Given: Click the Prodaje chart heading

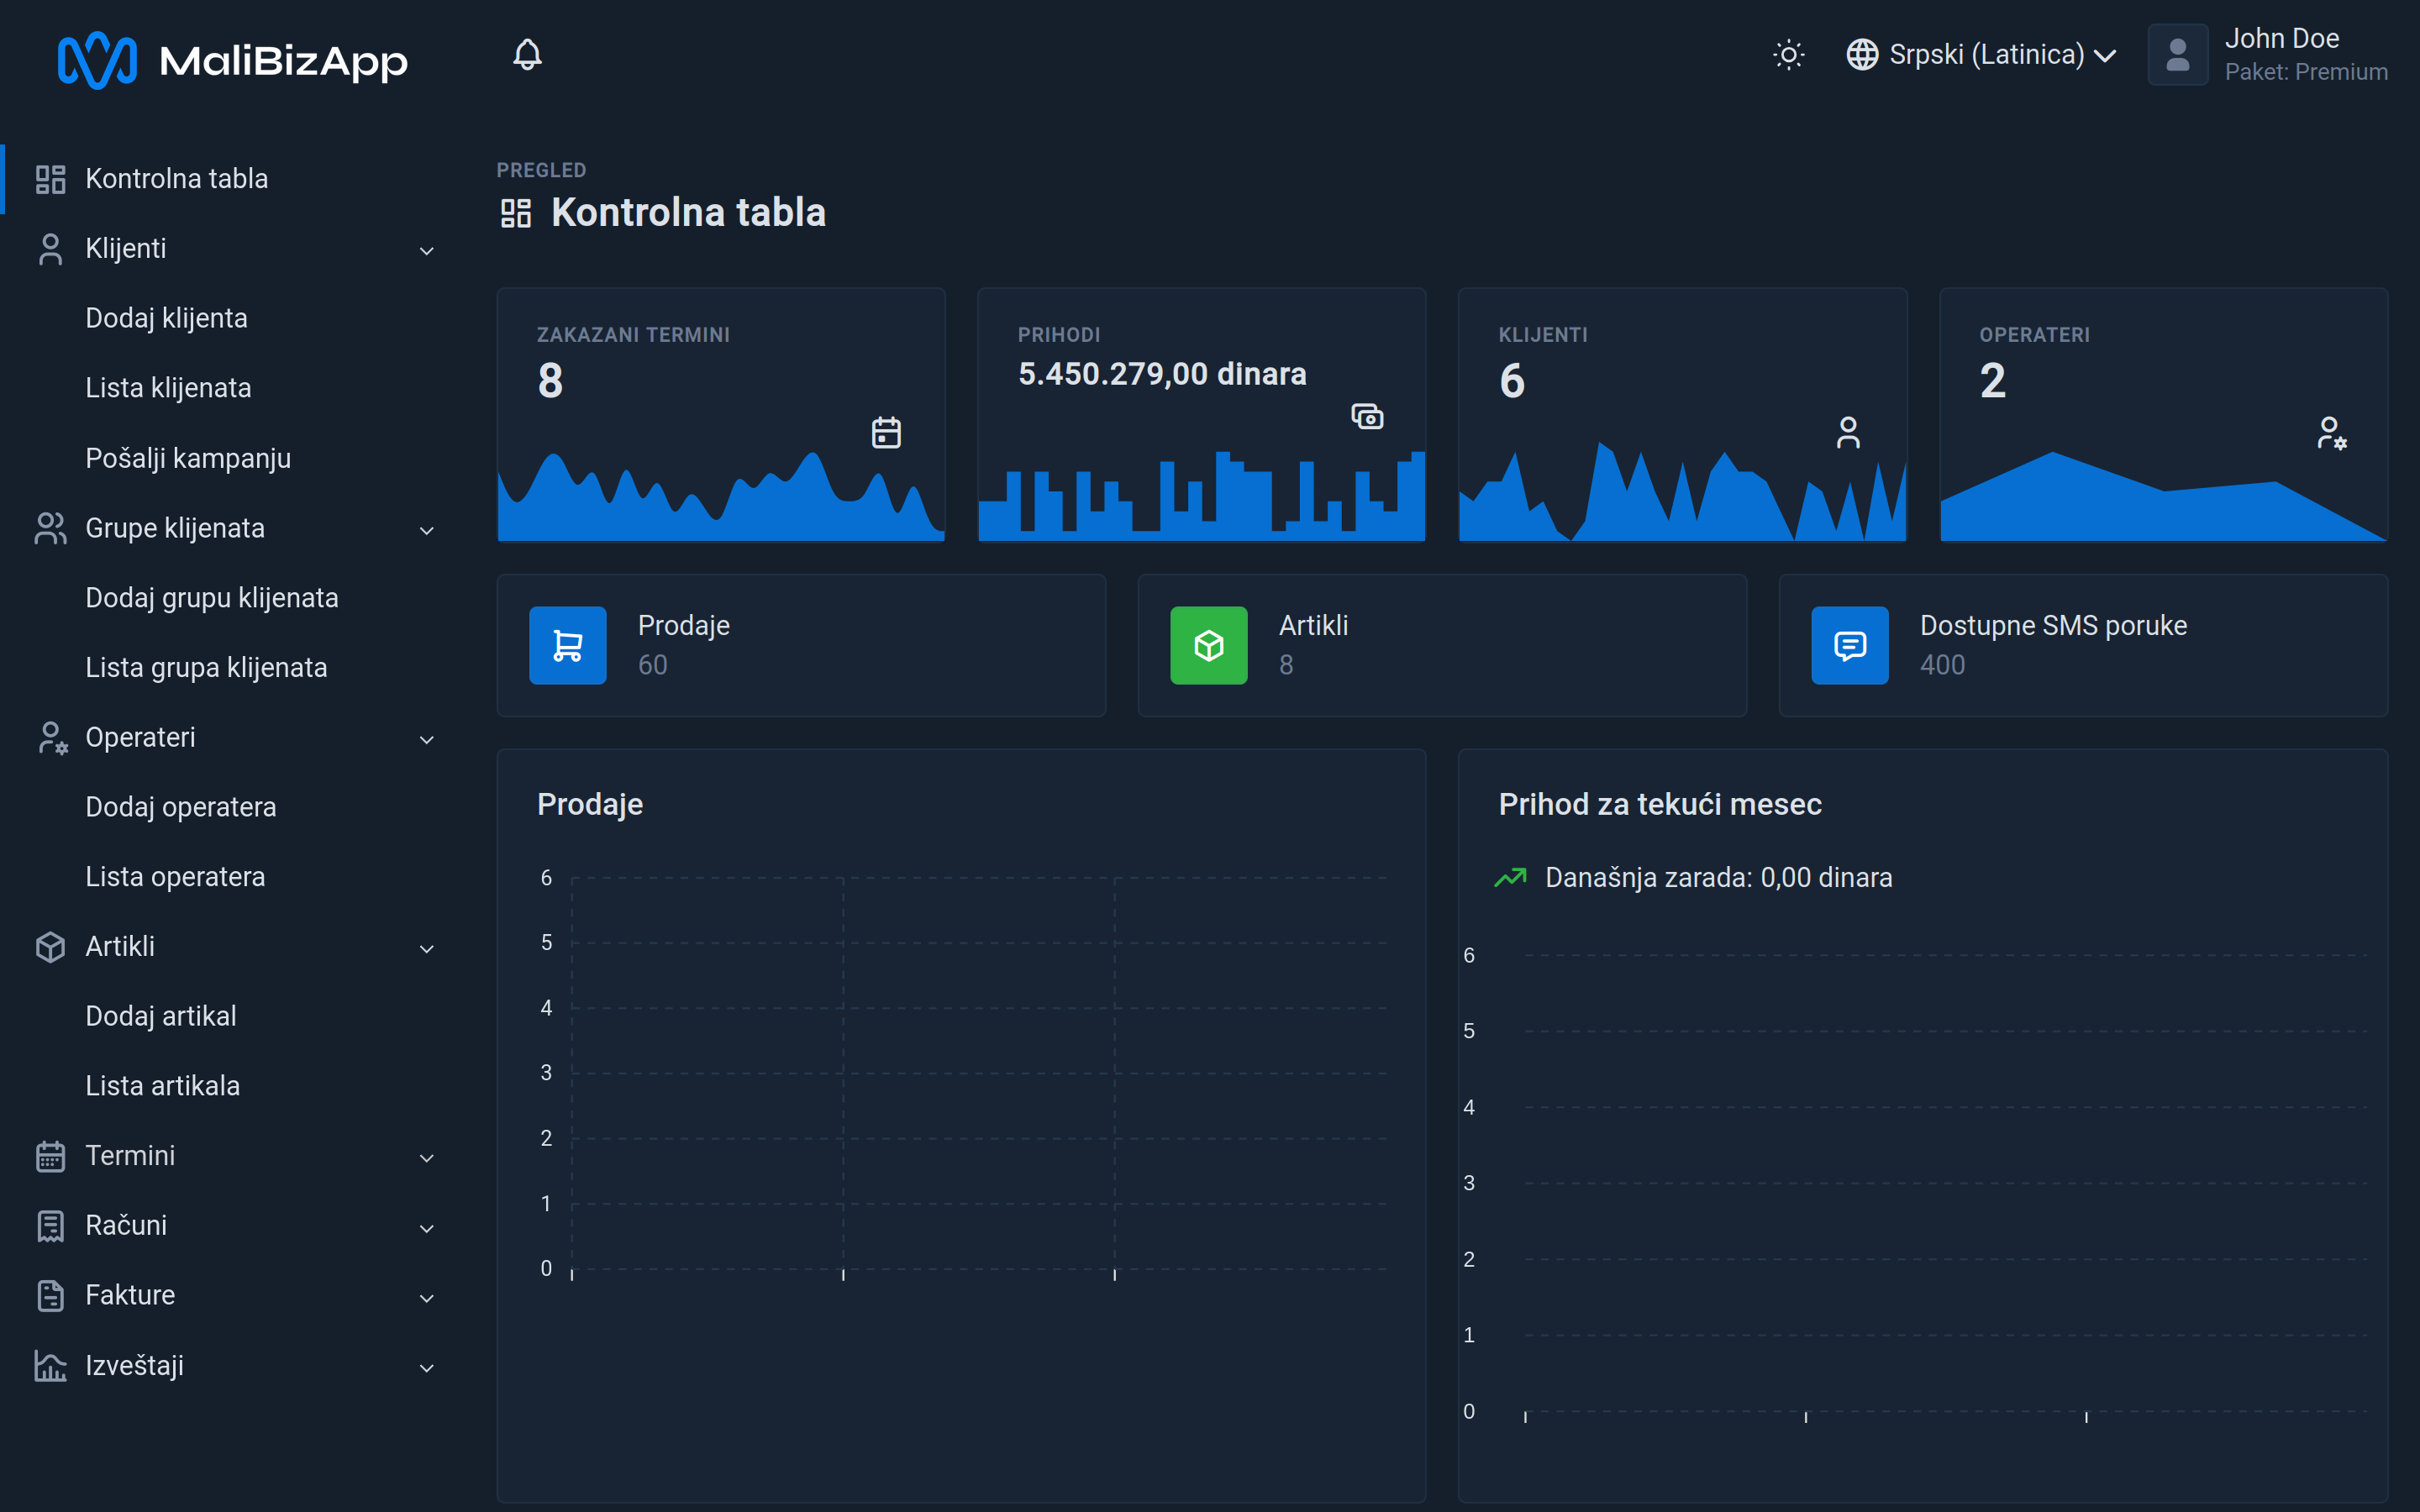Looking at the screenshot, I should (x=590, y=805).
